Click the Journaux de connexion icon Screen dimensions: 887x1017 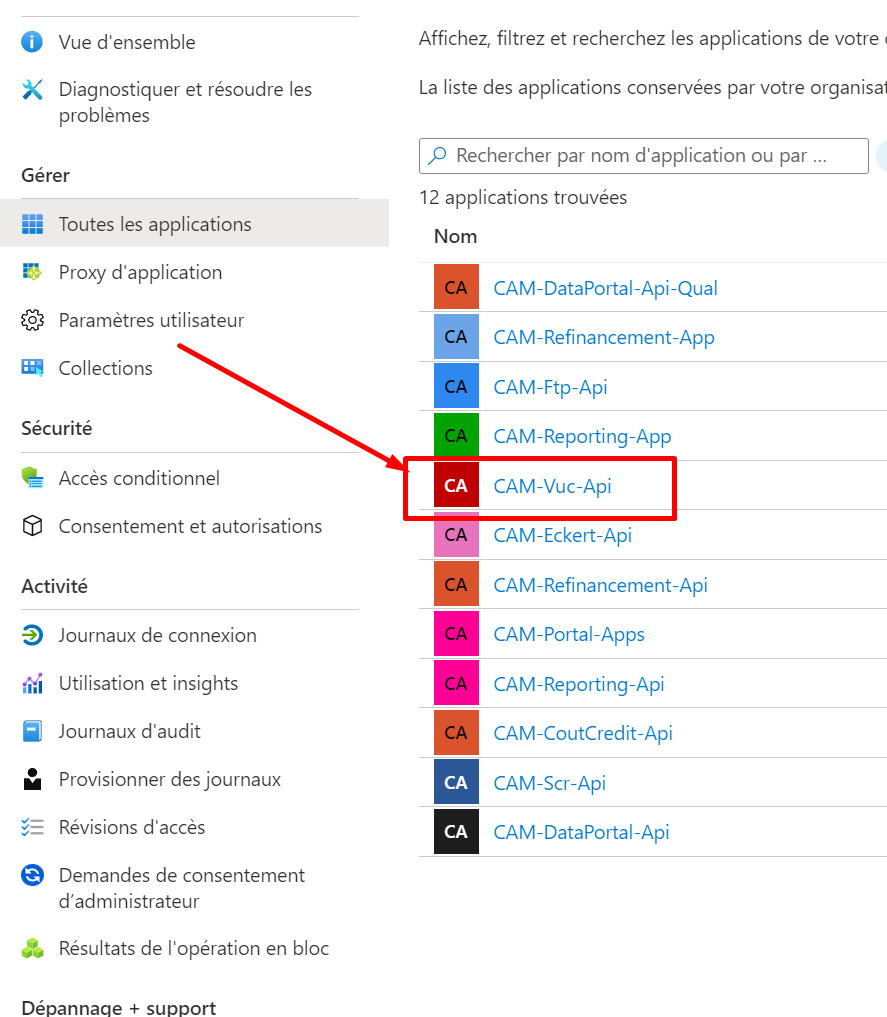(32, 635)
